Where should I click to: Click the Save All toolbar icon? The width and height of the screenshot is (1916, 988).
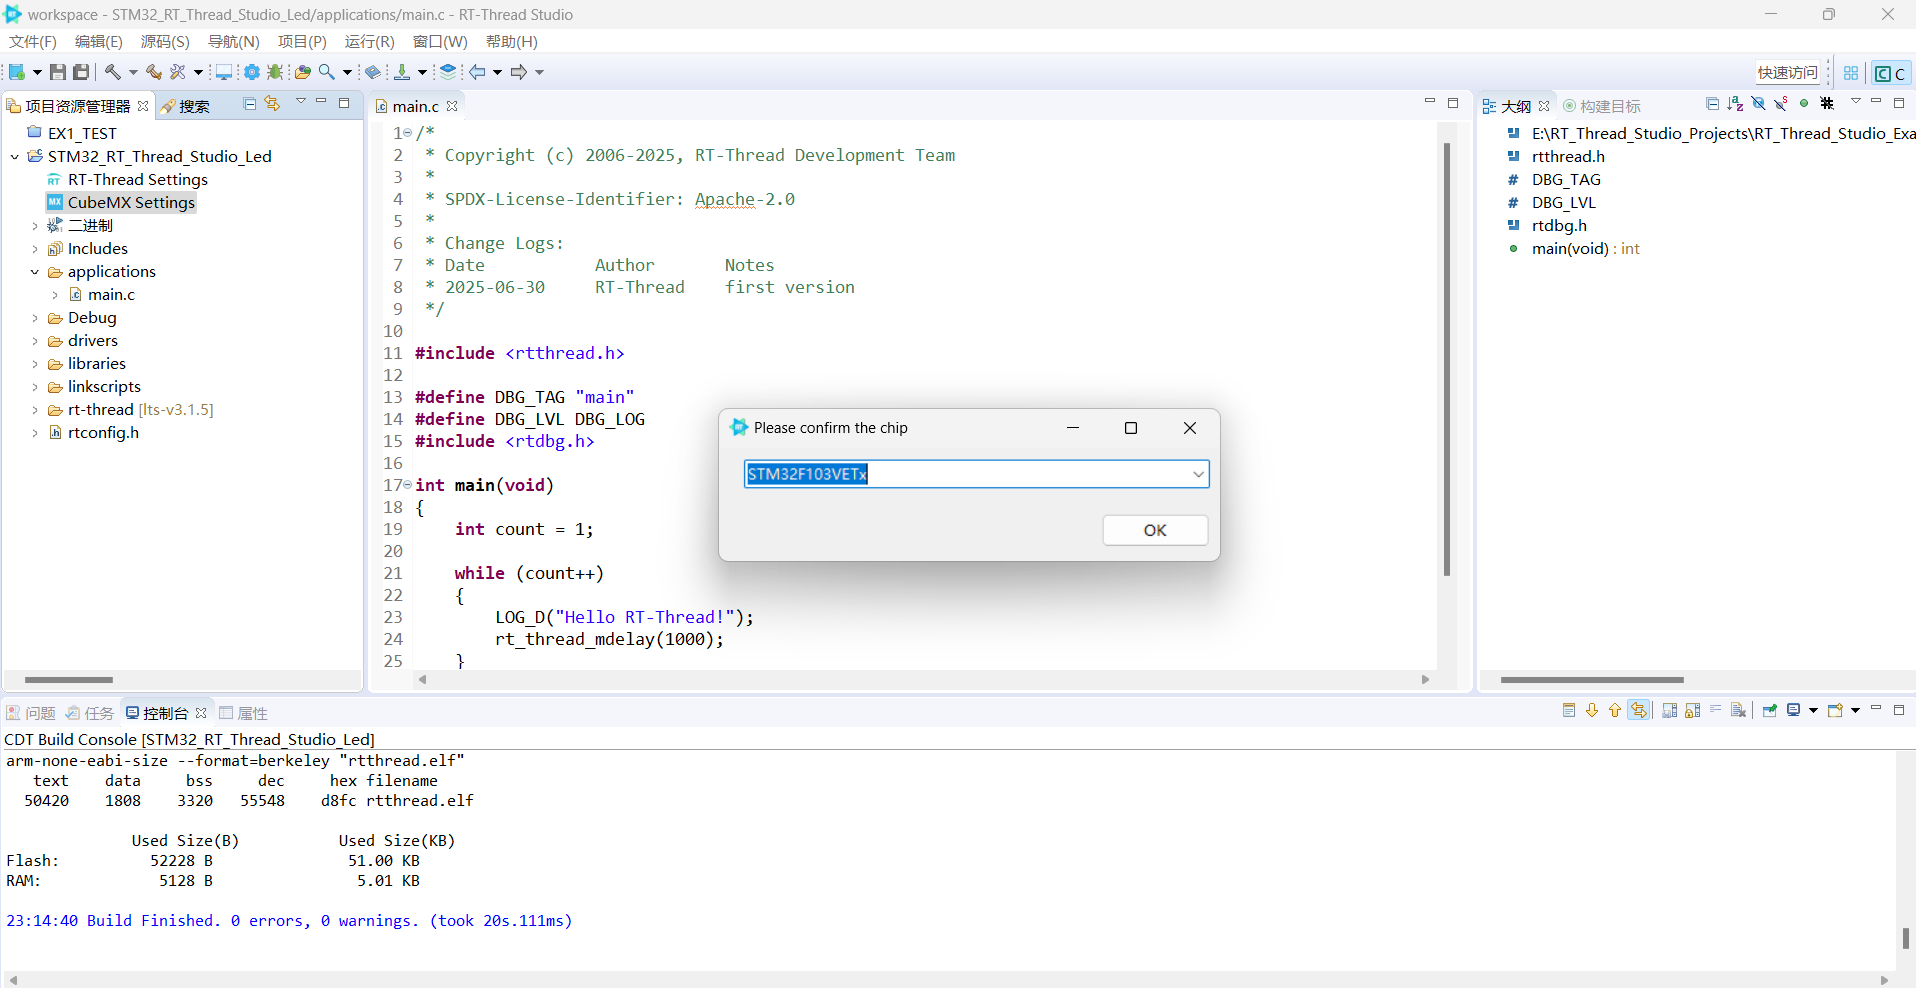81,72
